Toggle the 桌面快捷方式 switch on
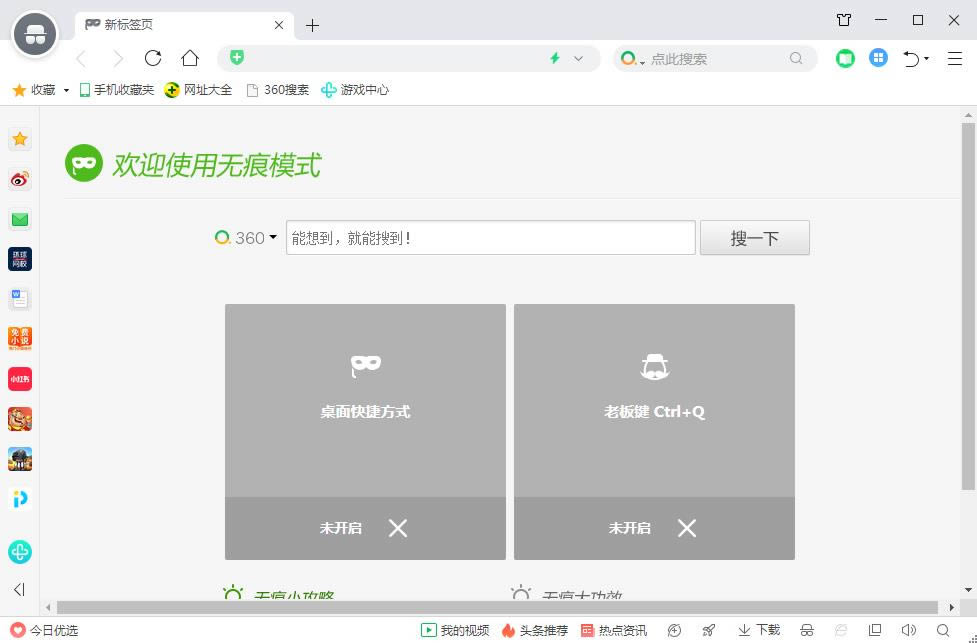 [x=365, y=528]
